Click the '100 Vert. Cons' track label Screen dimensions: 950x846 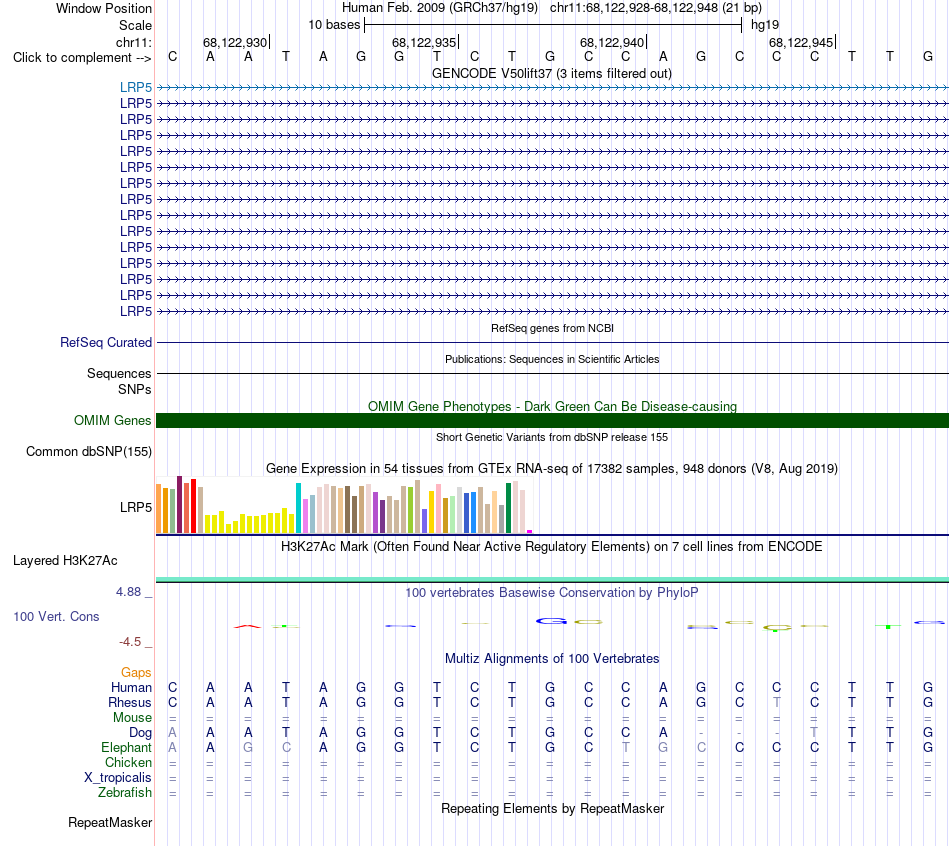pyautogui.click(x=56, y=616)
